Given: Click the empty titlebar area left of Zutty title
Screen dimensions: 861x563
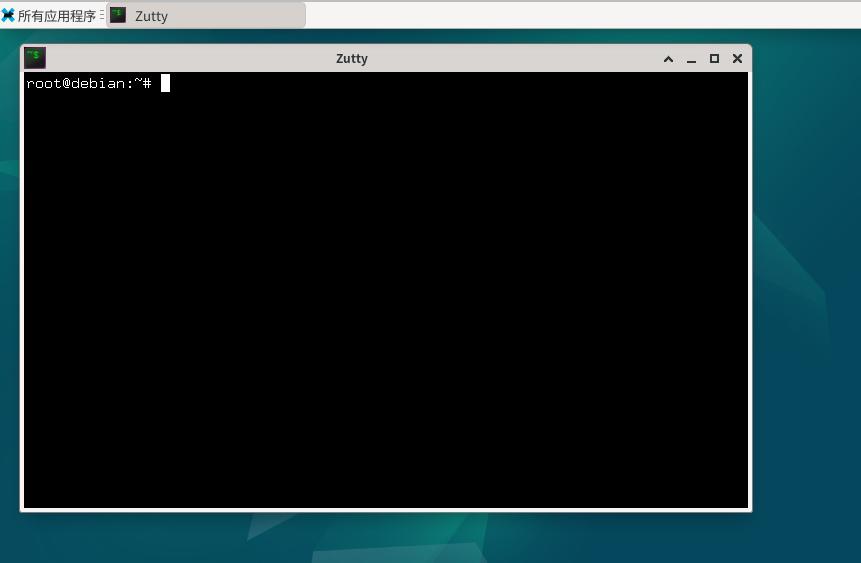Looking at the screenshot, I should 187,58.
